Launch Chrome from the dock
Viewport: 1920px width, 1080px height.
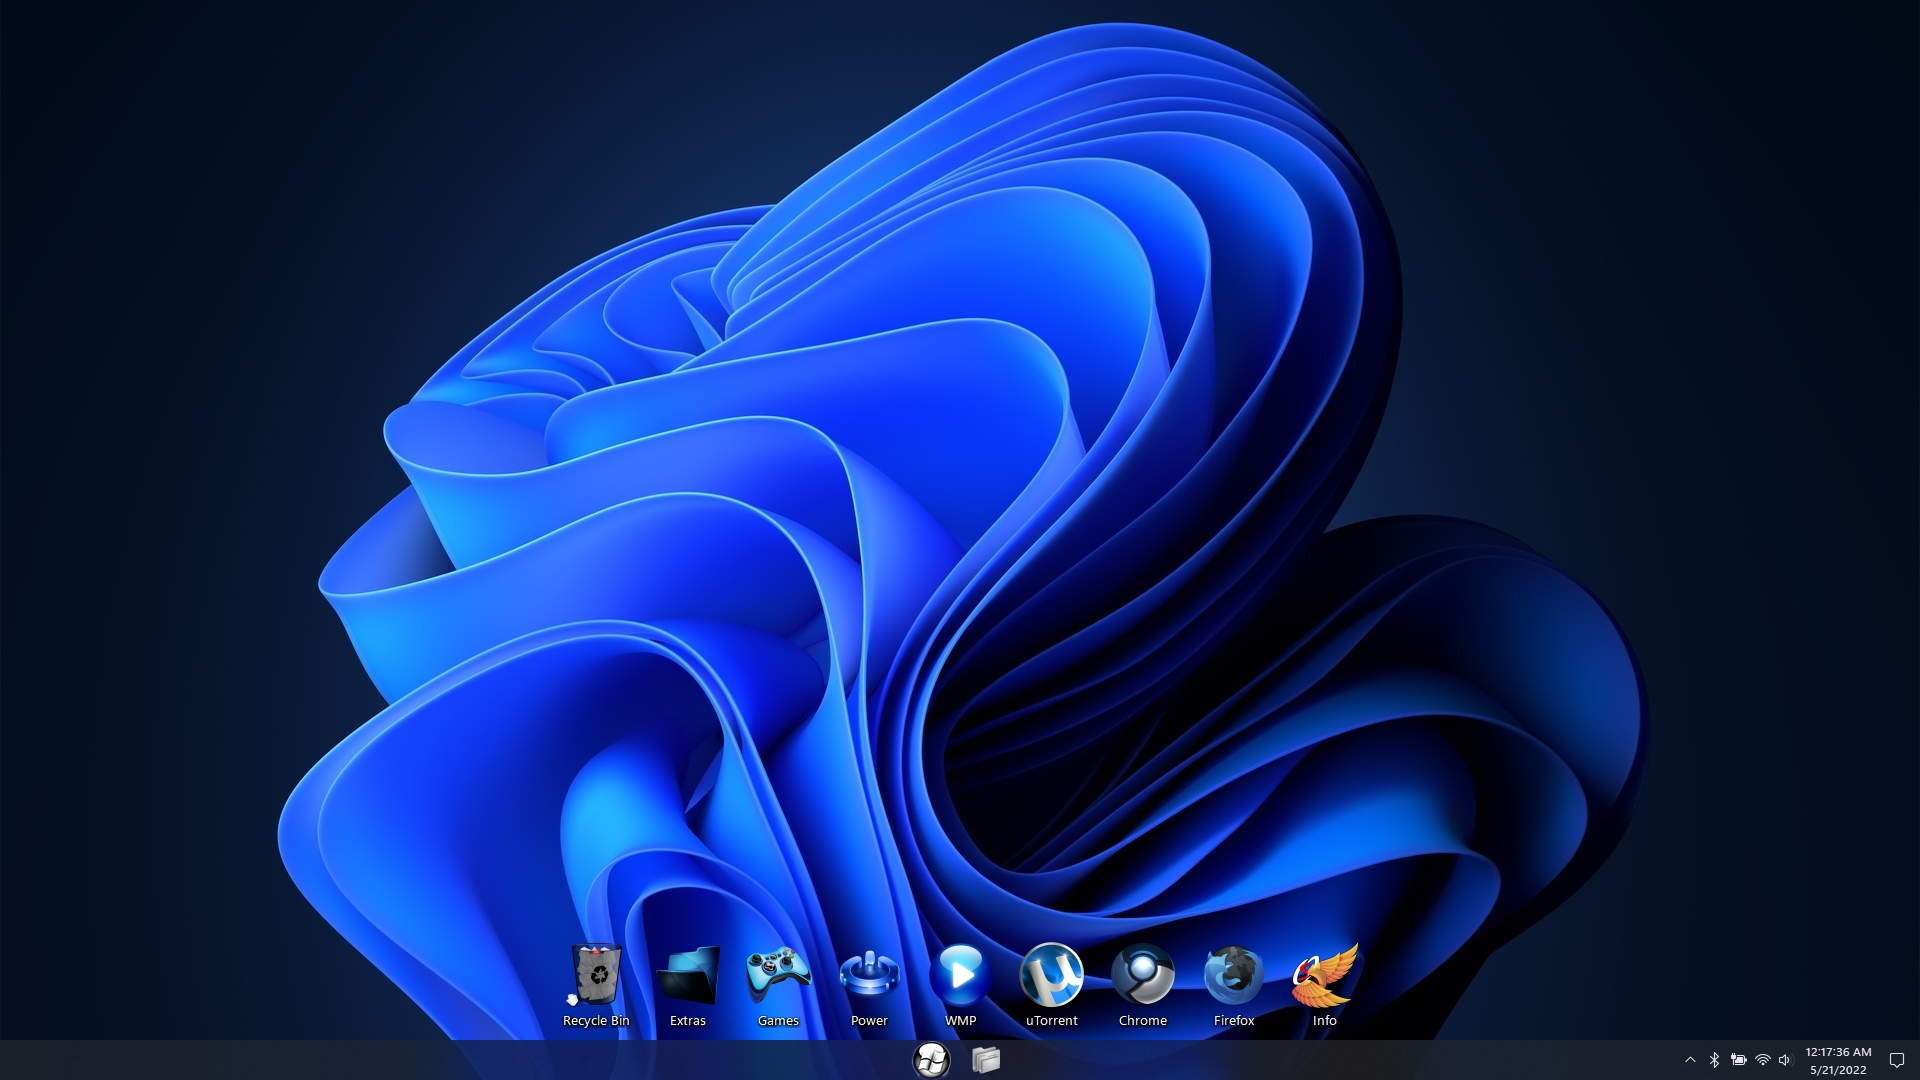click(1143, 974)
